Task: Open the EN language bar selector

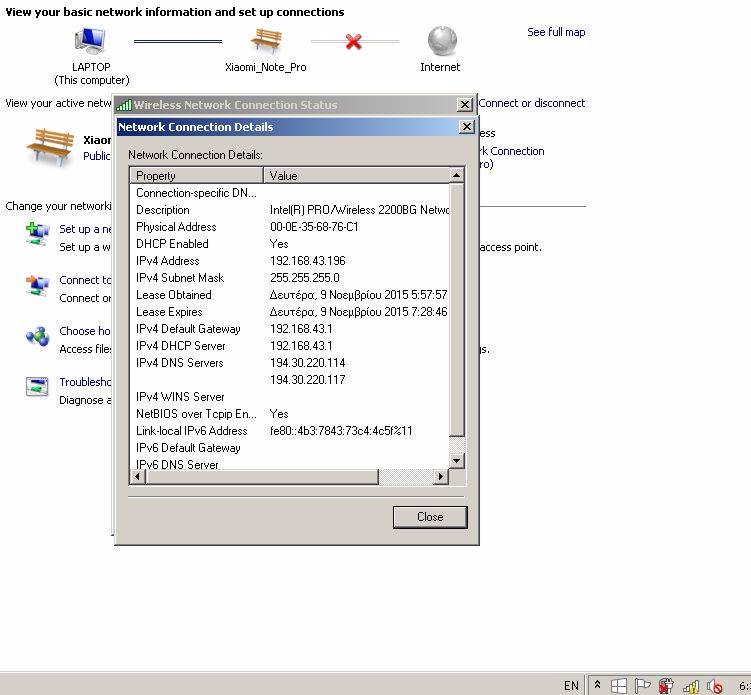Action: tap(571, 686)
